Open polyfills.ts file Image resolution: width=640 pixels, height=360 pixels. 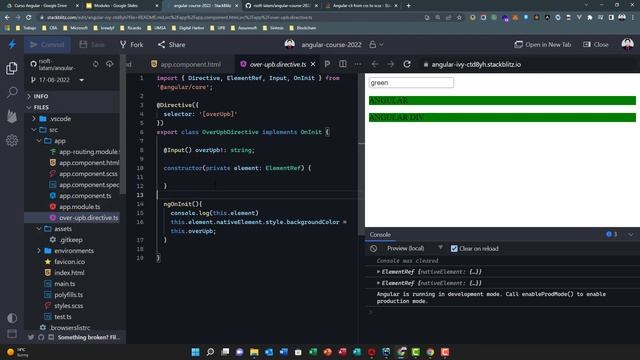[x=64, y=295]
